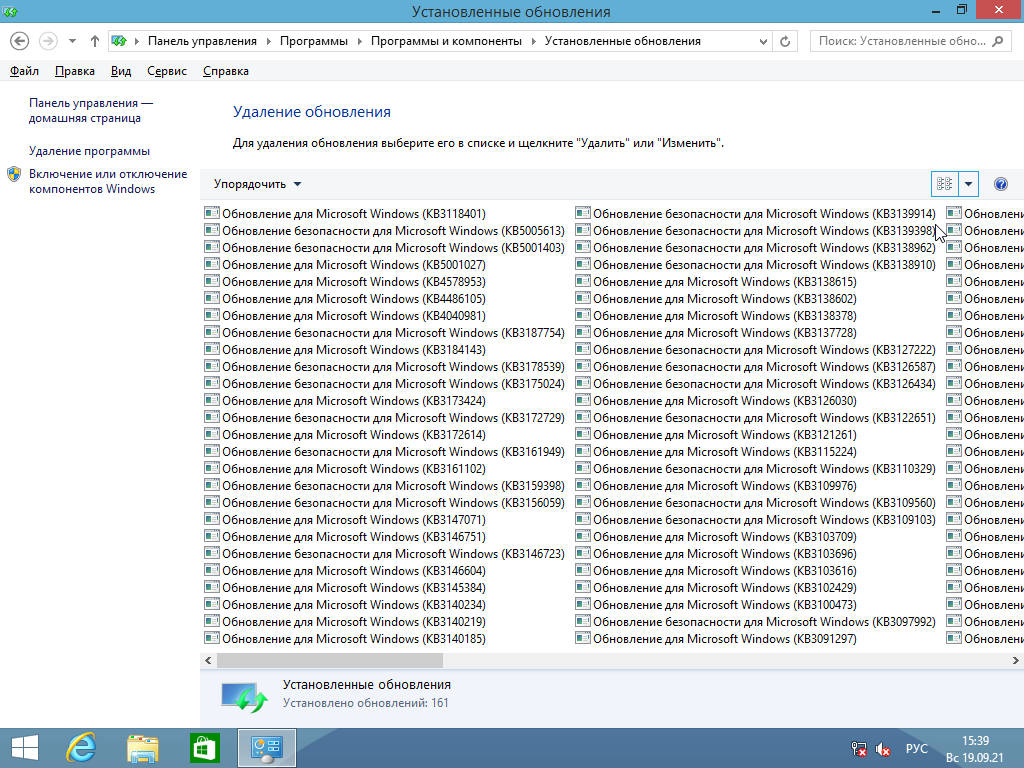Click the icon of update KB3173424
The width and height of the screenshot is (1024, 768).
[x=212, y=400]
